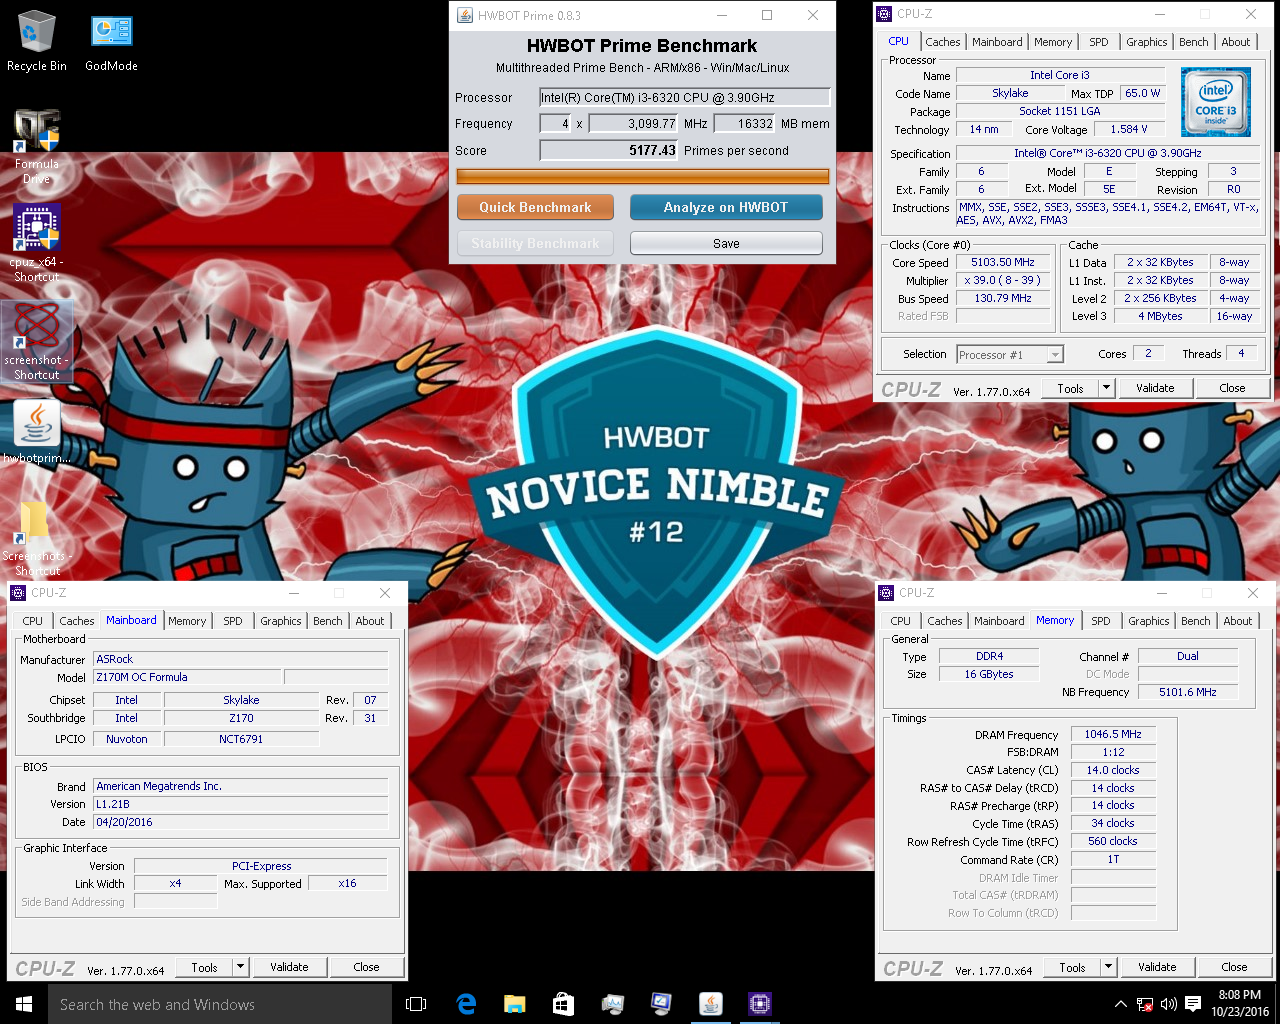Switch to Caches tab in top CPU-Z
This screenshot has height=1024, width=1280.
(942, 42)
